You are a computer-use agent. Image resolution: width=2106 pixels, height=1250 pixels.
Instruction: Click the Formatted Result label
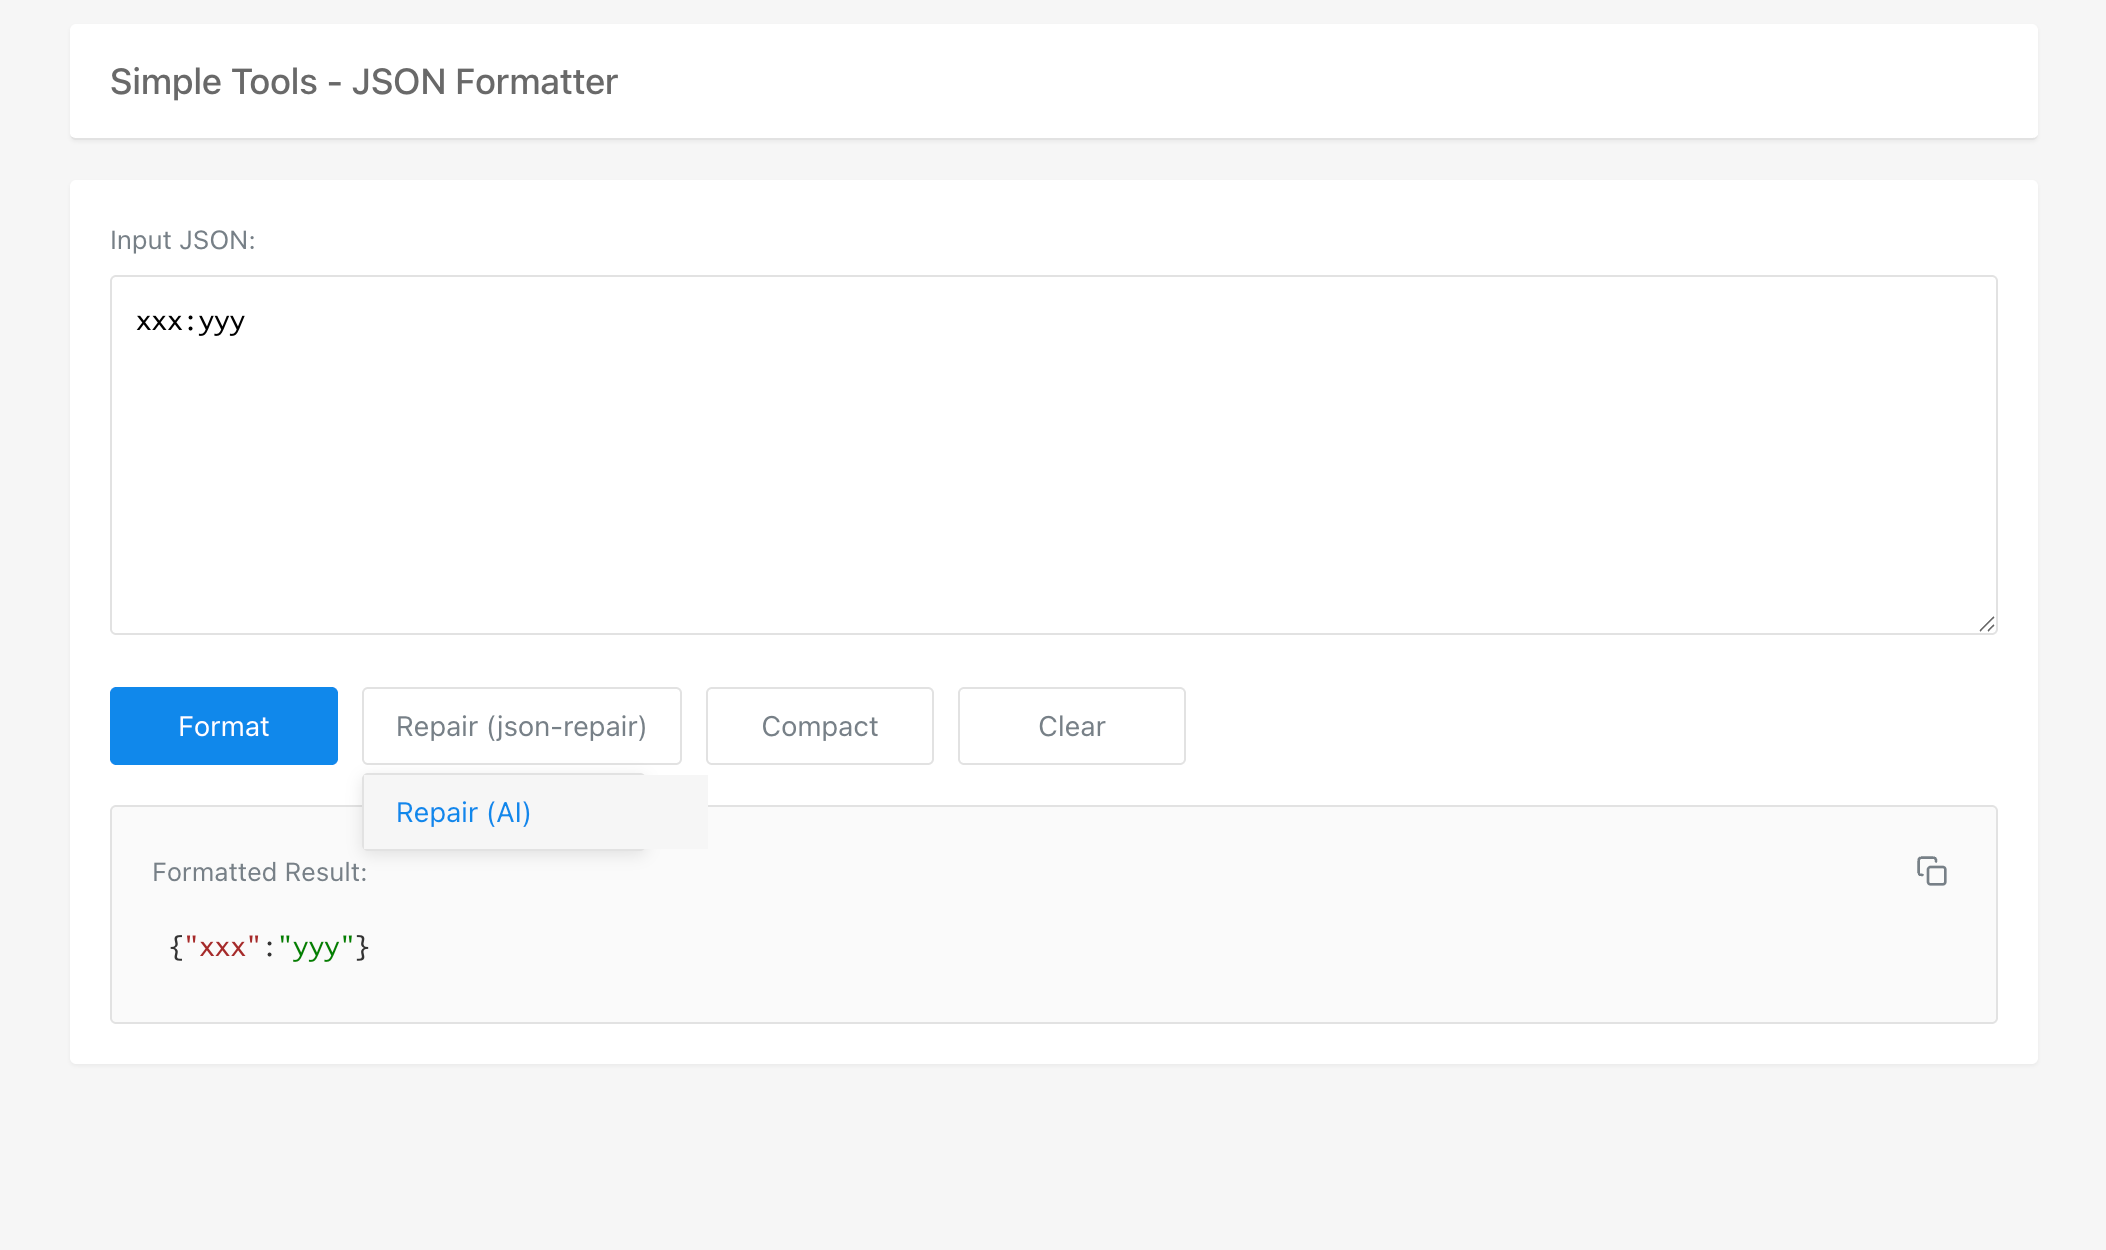pyautogui.click(x=259, y=872)
